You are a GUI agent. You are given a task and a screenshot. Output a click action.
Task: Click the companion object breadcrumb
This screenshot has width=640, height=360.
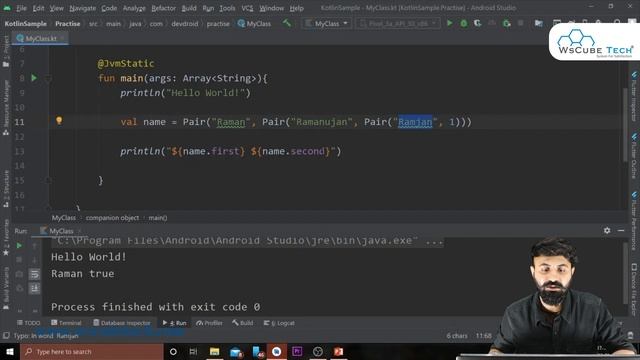point(112,218)
